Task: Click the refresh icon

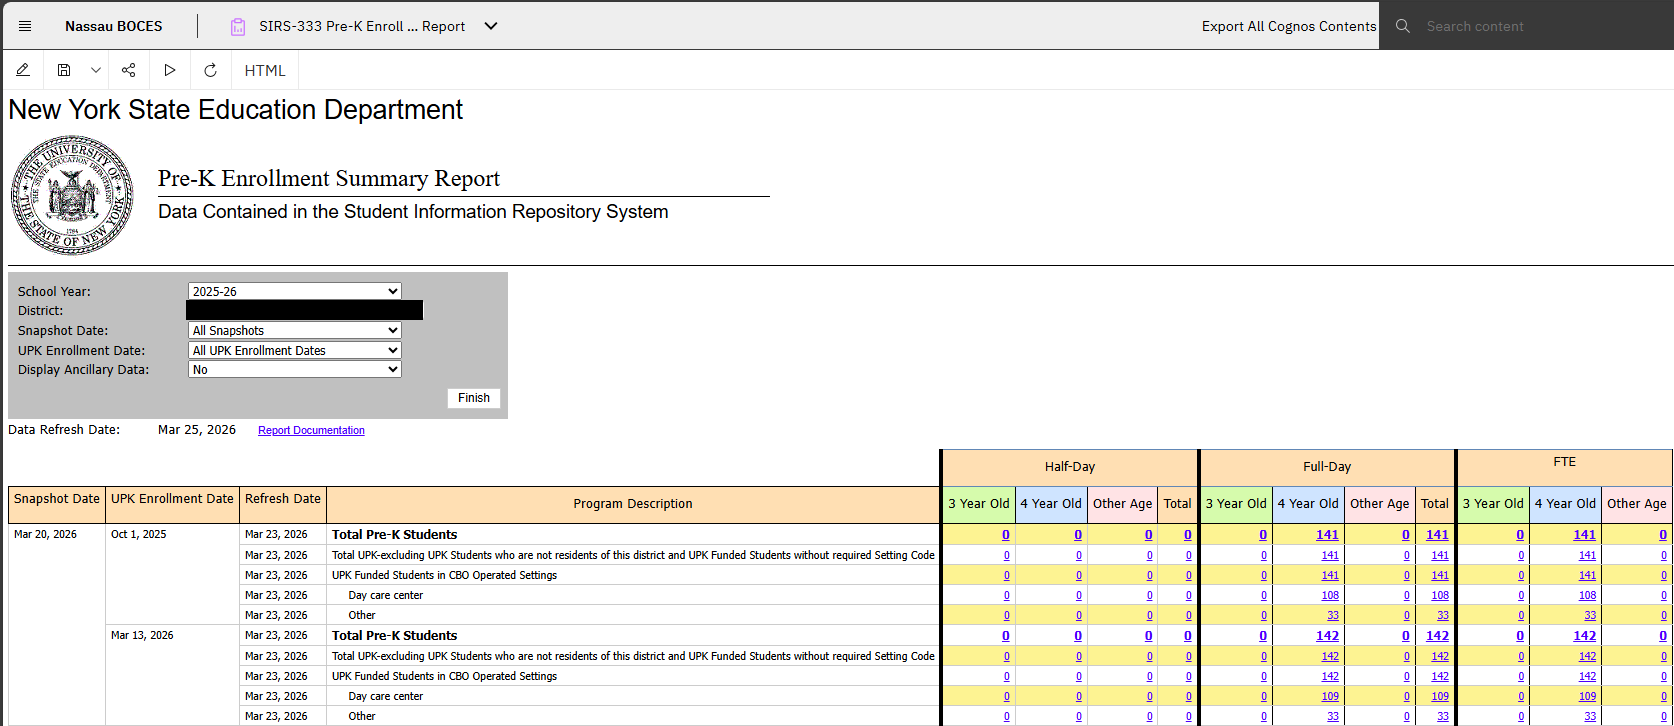Action: (210, 70)
